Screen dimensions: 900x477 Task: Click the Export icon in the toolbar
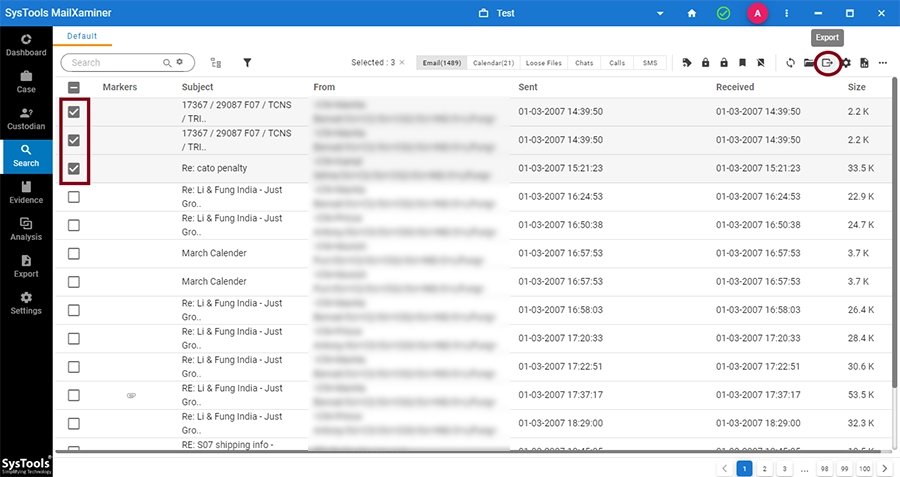click(827, 63)
